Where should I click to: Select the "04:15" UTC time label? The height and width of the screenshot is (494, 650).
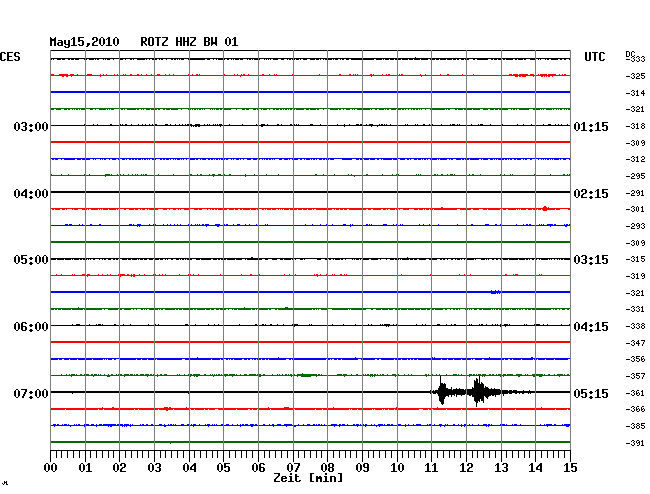click(x=591, y=327)
